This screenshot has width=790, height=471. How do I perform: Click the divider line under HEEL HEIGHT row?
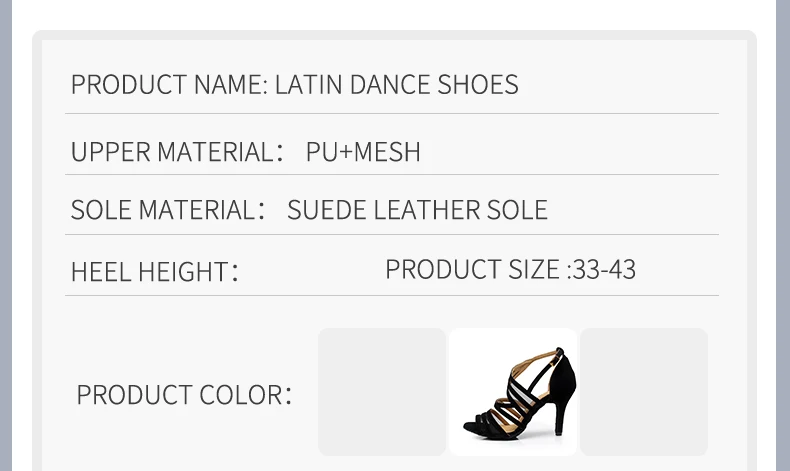(x=392, y=296)
